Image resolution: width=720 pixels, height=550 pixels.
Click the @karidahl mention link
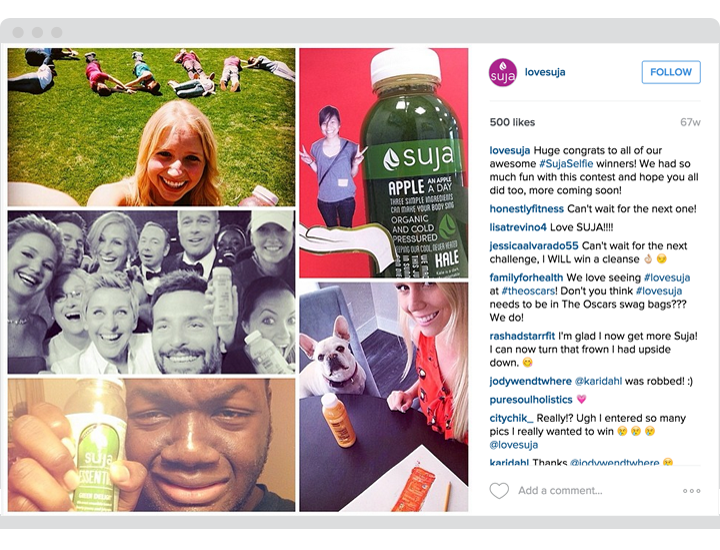pos(598,381)
